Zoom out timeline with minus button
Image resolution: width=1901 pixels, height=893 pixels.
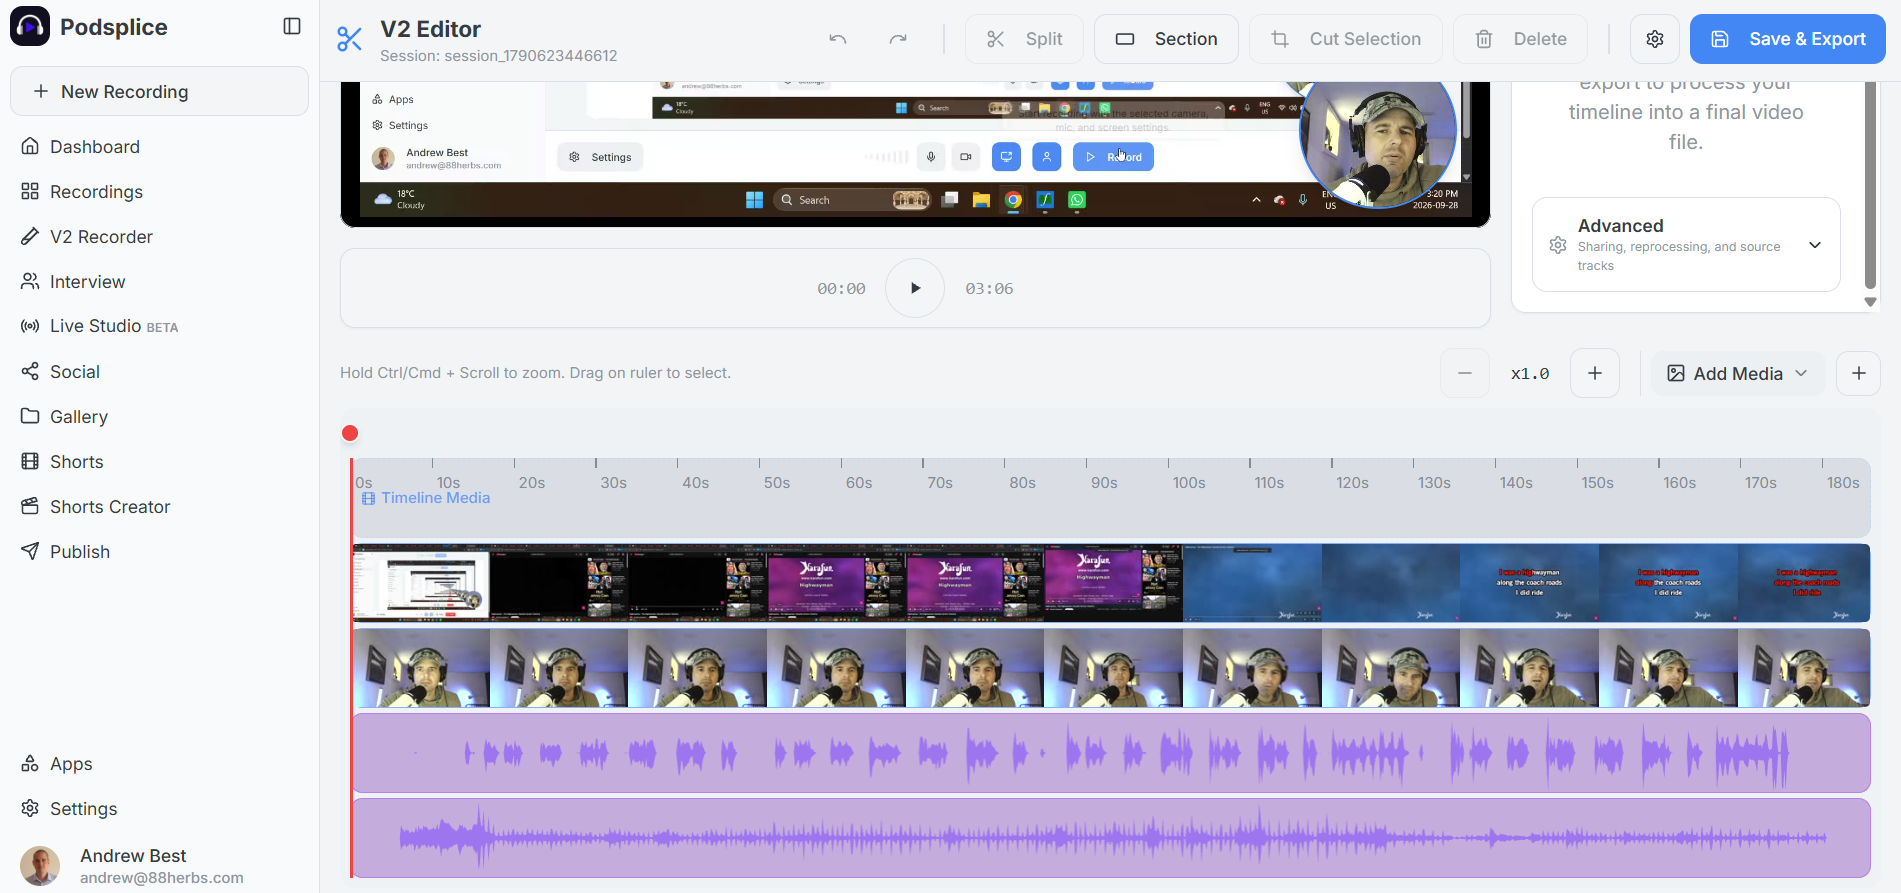coord(1465,373)
